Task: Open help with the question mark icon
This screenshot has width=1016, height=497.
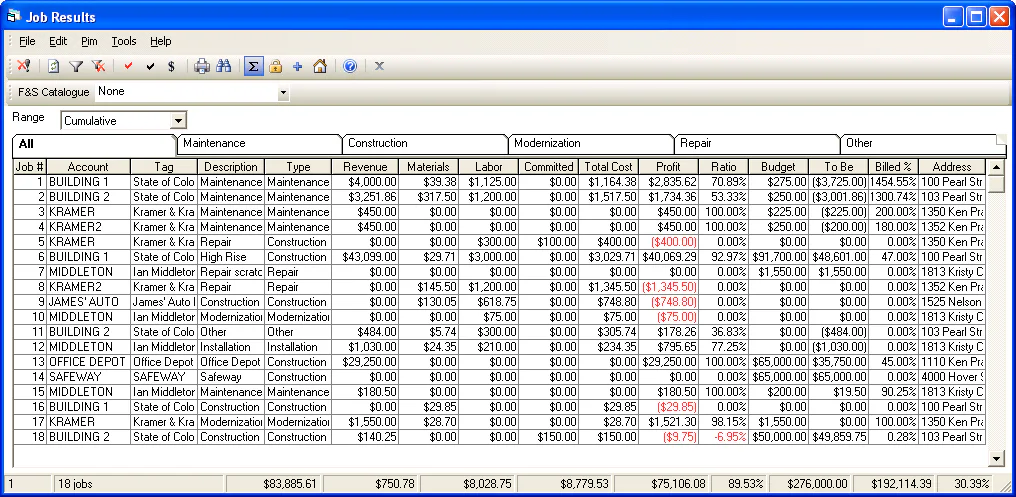Action: click(350, 66)
